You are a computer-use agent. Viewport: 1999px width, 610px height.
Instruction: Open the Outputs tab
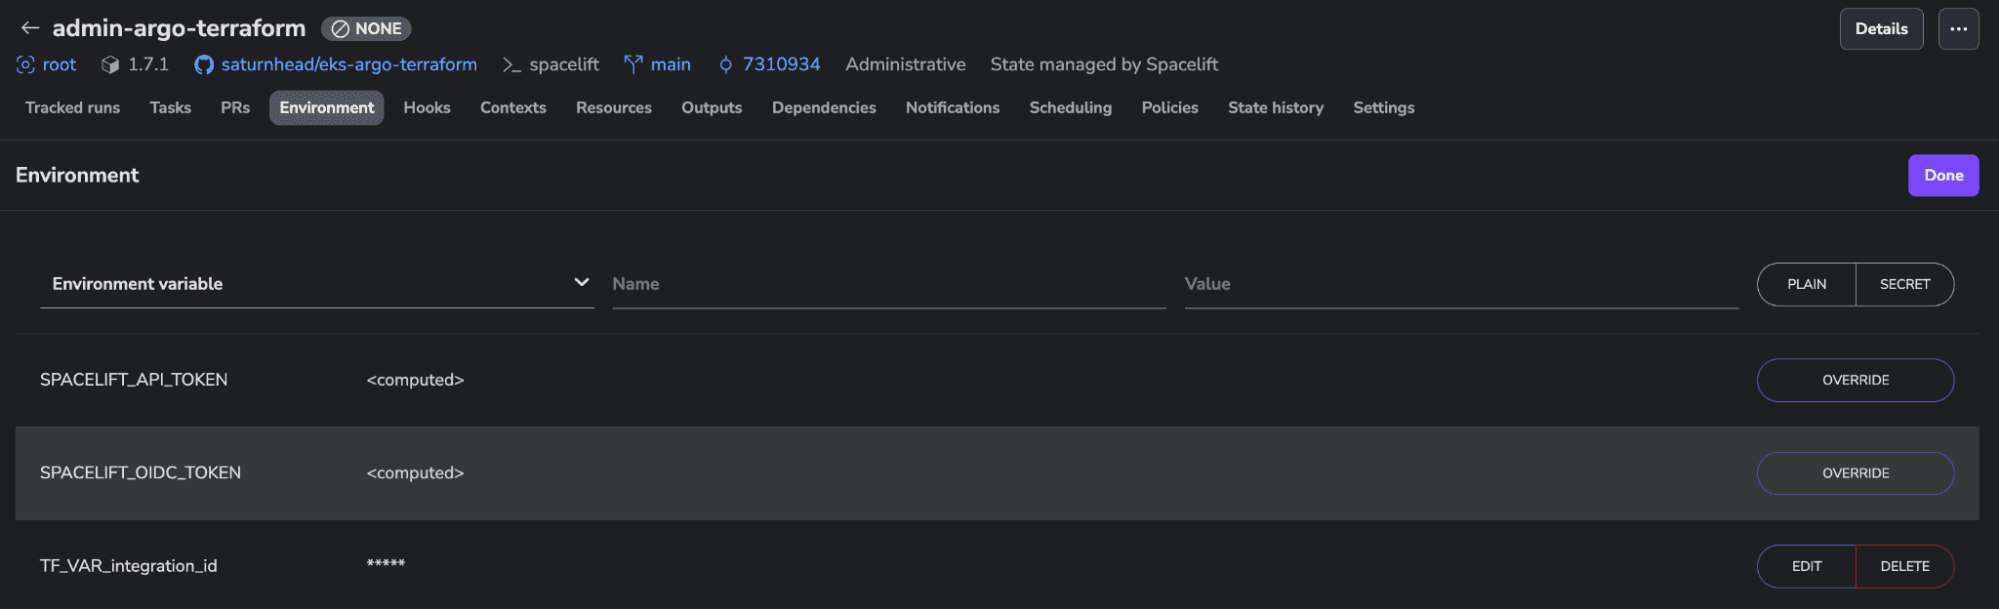712,108
